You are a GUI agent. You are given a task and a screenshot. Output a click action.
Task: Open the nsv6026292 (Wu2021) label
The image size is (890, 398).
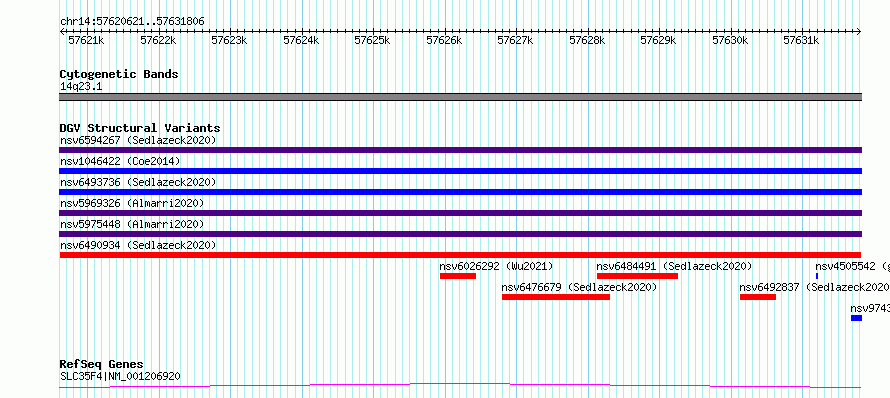pyautogui.click(x=496, y=266)
